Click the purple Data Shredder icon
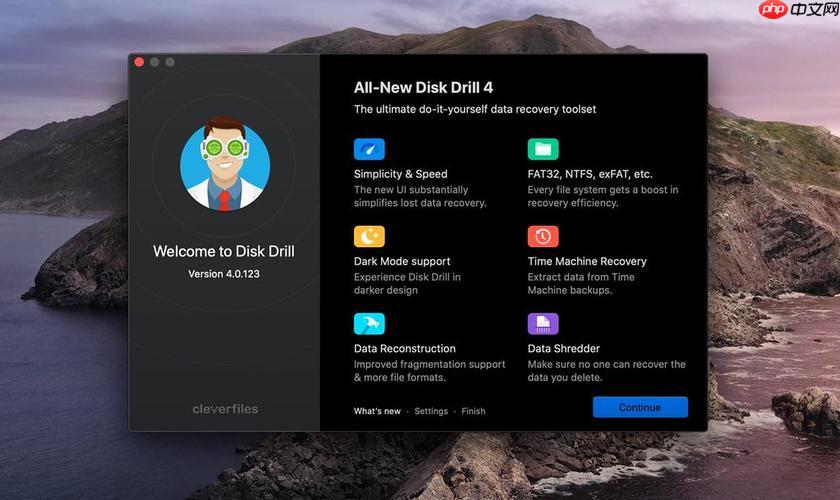The width and height of the screenshot is (840, 500). click(x=543, y=324)
